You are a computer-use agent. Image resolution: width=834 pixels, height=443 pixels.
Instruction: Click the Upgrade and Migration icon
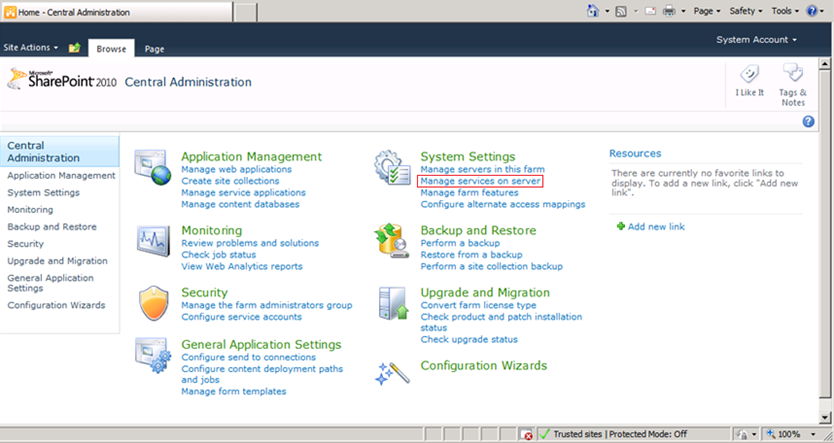pos(392,303)
